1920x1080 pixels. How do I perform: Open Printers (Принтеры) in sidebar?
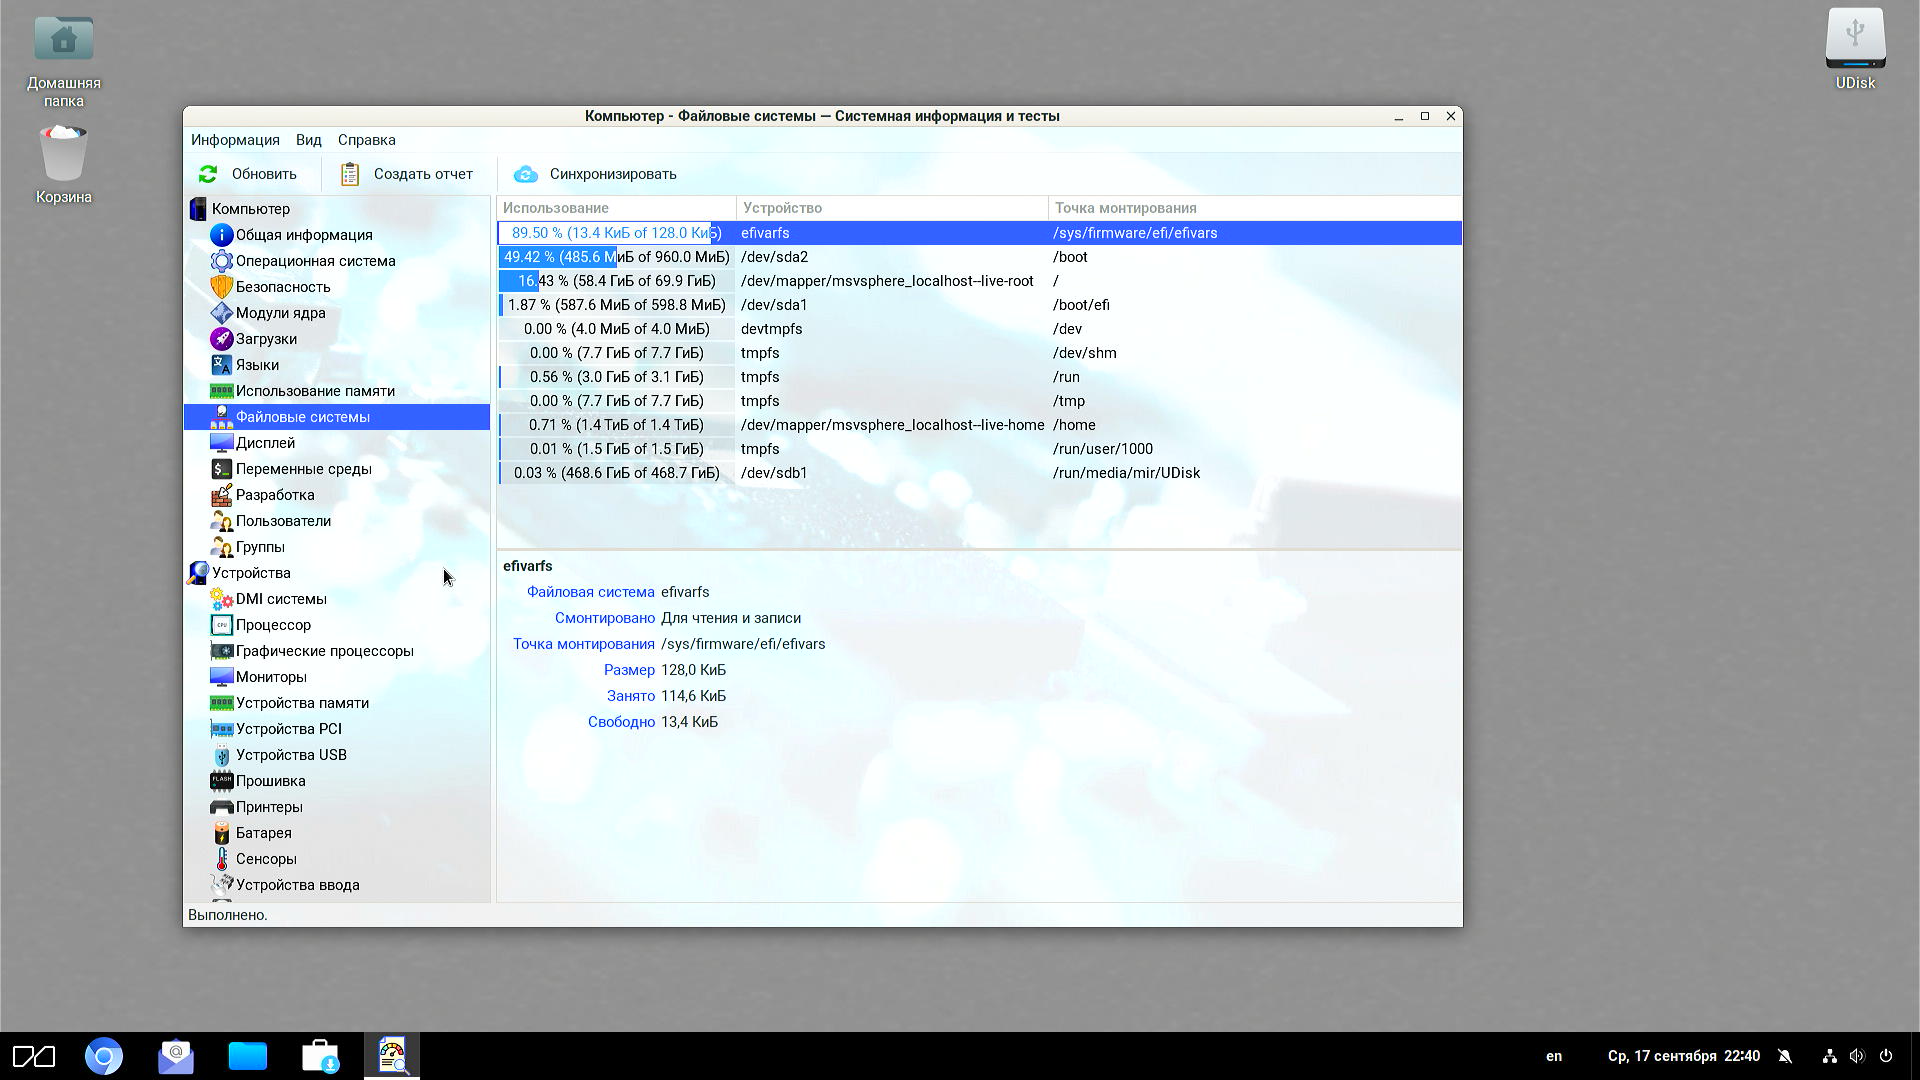(x=268, y=807)
